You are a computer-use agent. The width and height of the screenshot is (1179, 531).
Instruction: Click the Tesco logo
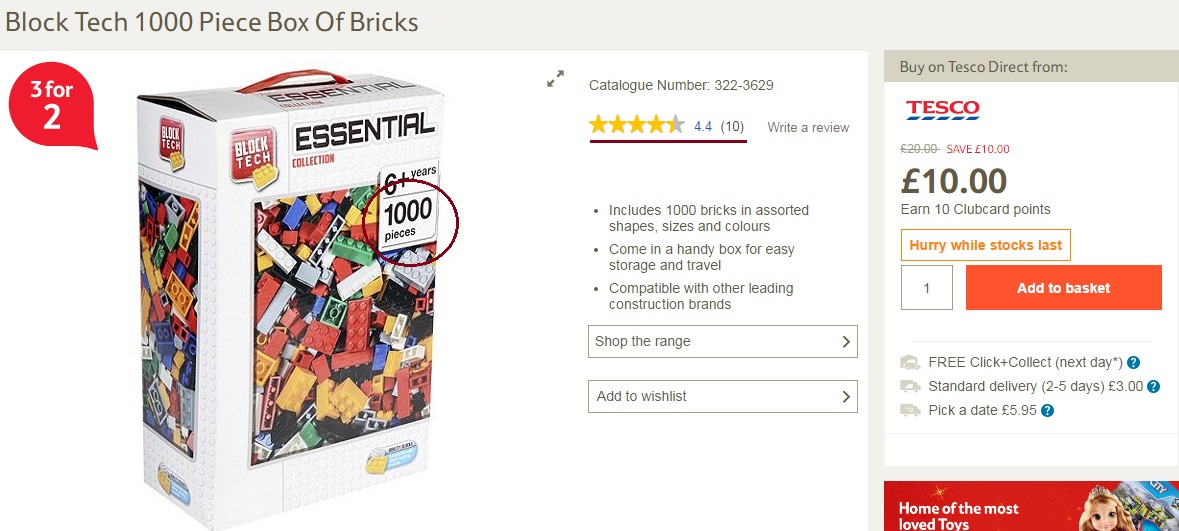942,110
